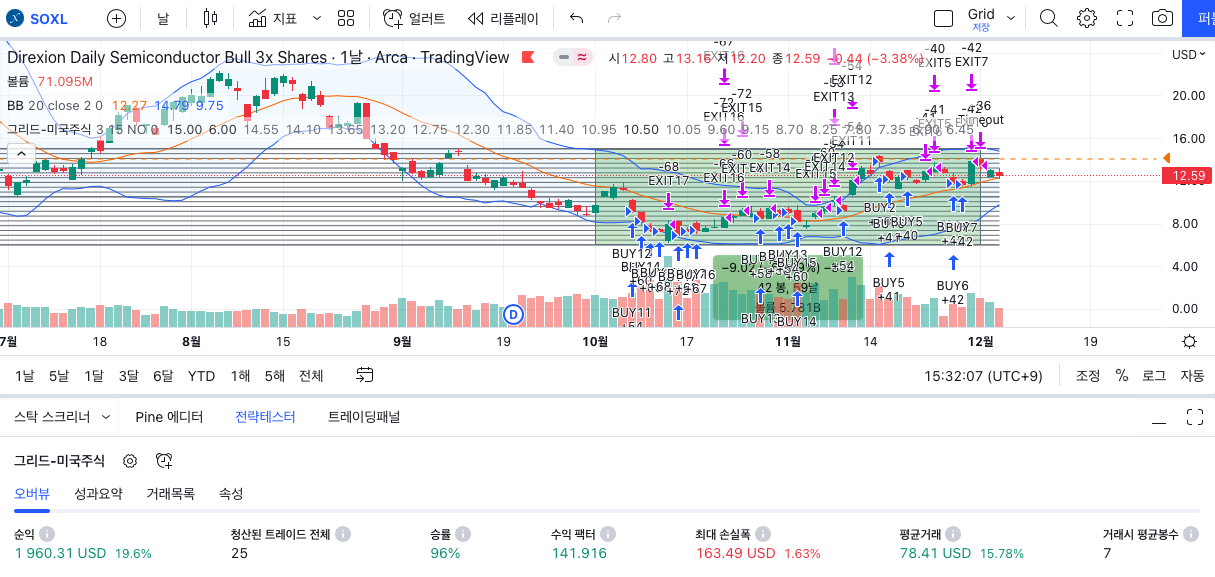Open the layout setup square icon
The image size is (1215, 577).
[x=943, y=18]
